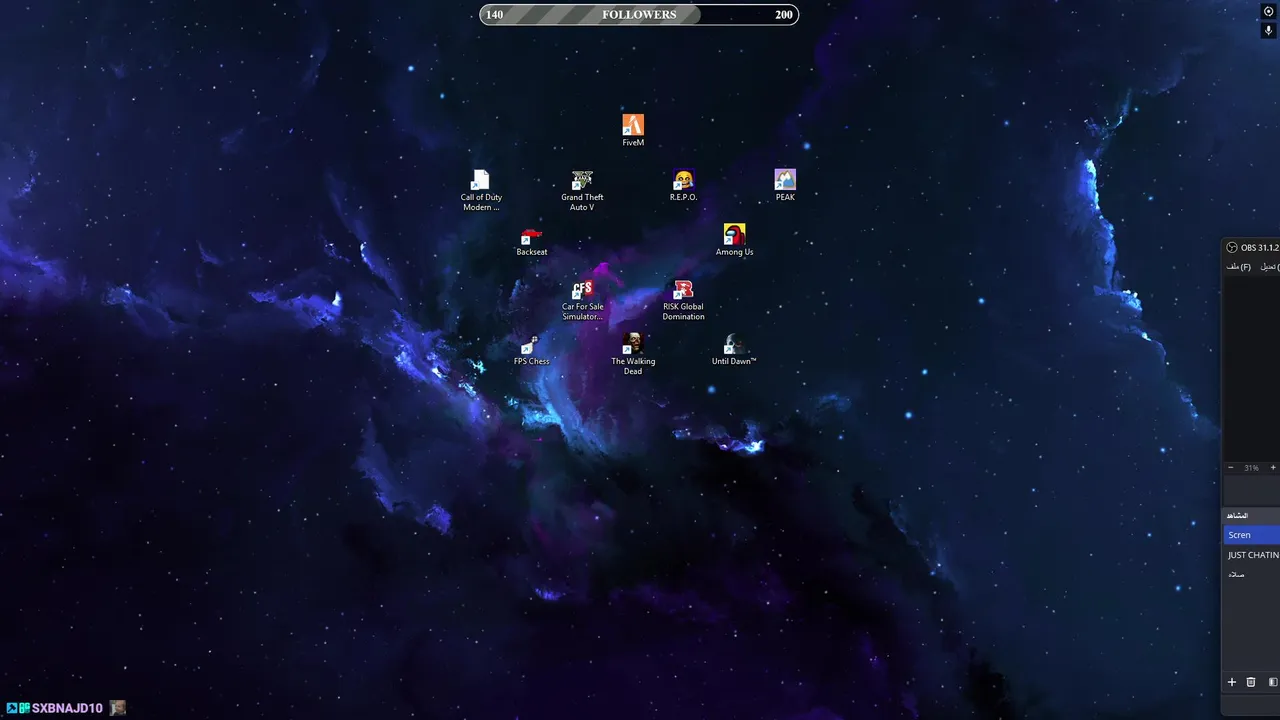
Task: Click the 140 follower count number
Action: pyautogui.click(x=494, y=14)
